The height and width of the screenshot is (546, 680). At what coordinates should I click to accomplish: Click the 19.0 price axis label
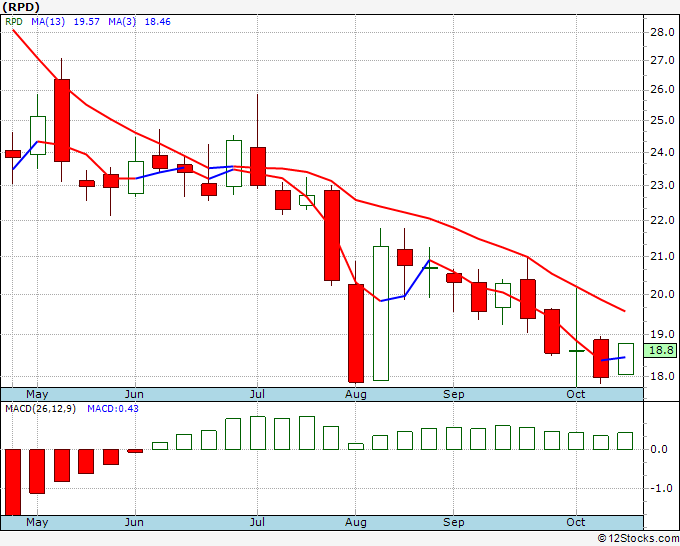click(x=662, y=334)
